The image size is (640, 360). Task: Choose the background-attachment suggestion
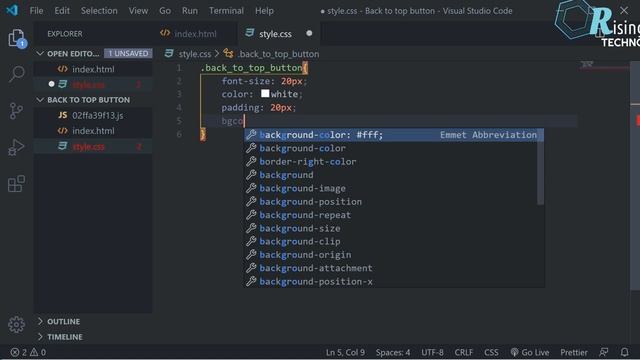[x=391, y=268]
